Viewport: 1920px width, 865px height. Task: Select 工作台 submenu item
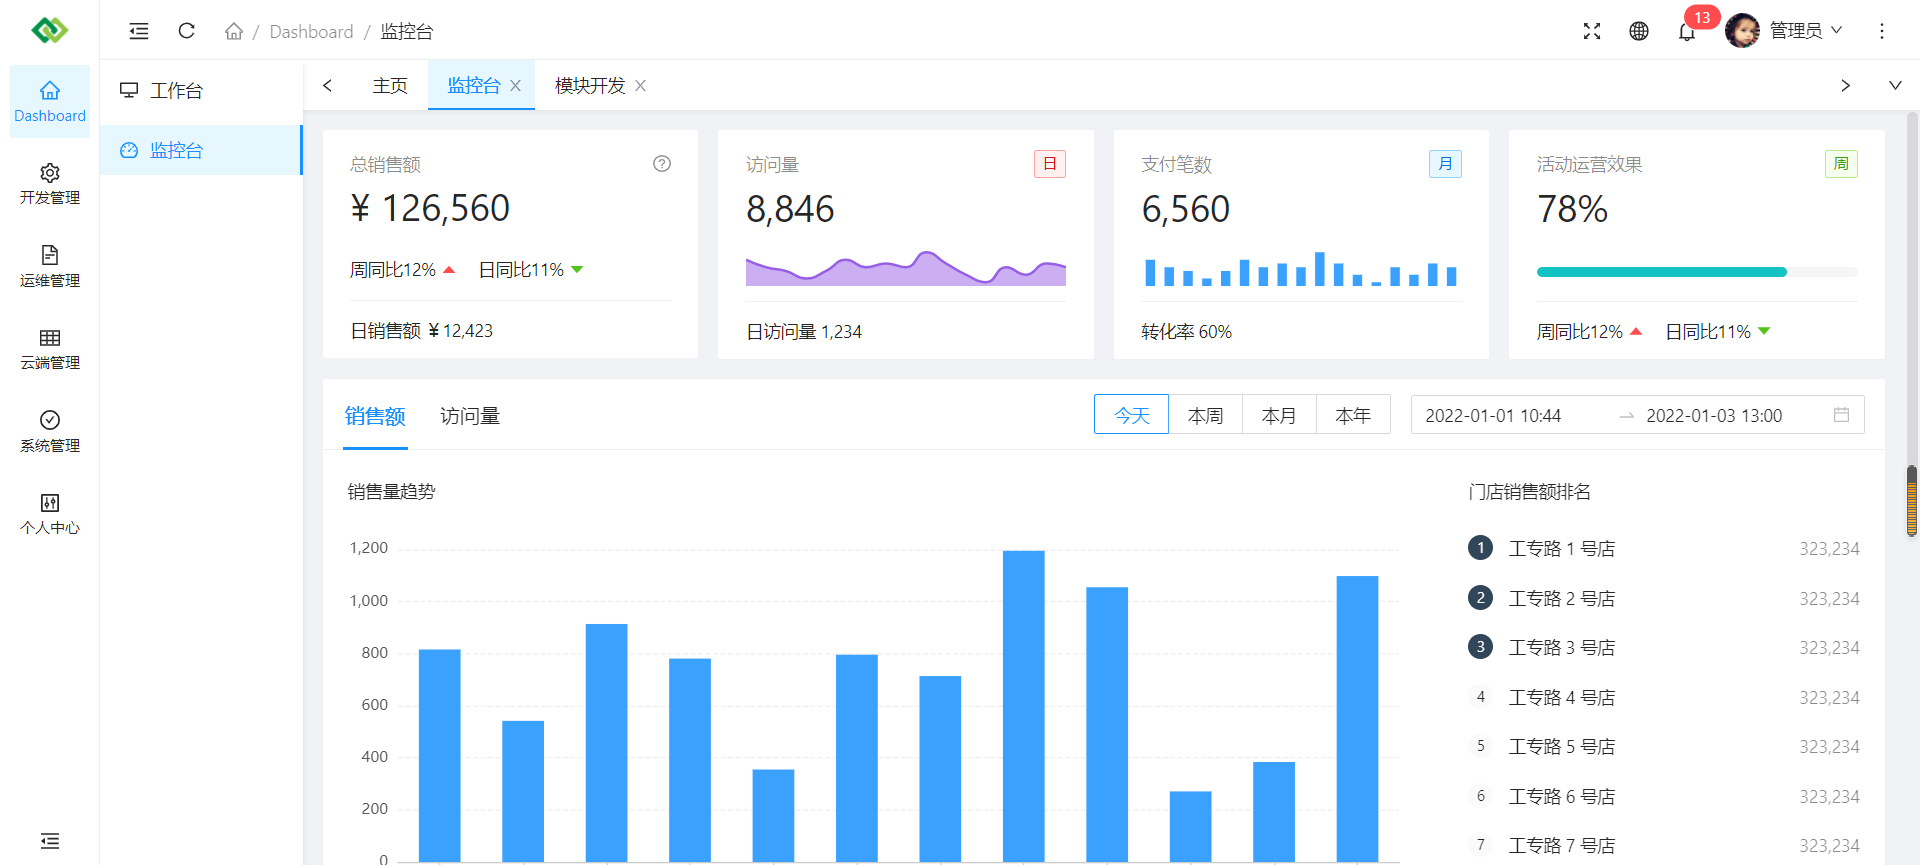[201, 90]
